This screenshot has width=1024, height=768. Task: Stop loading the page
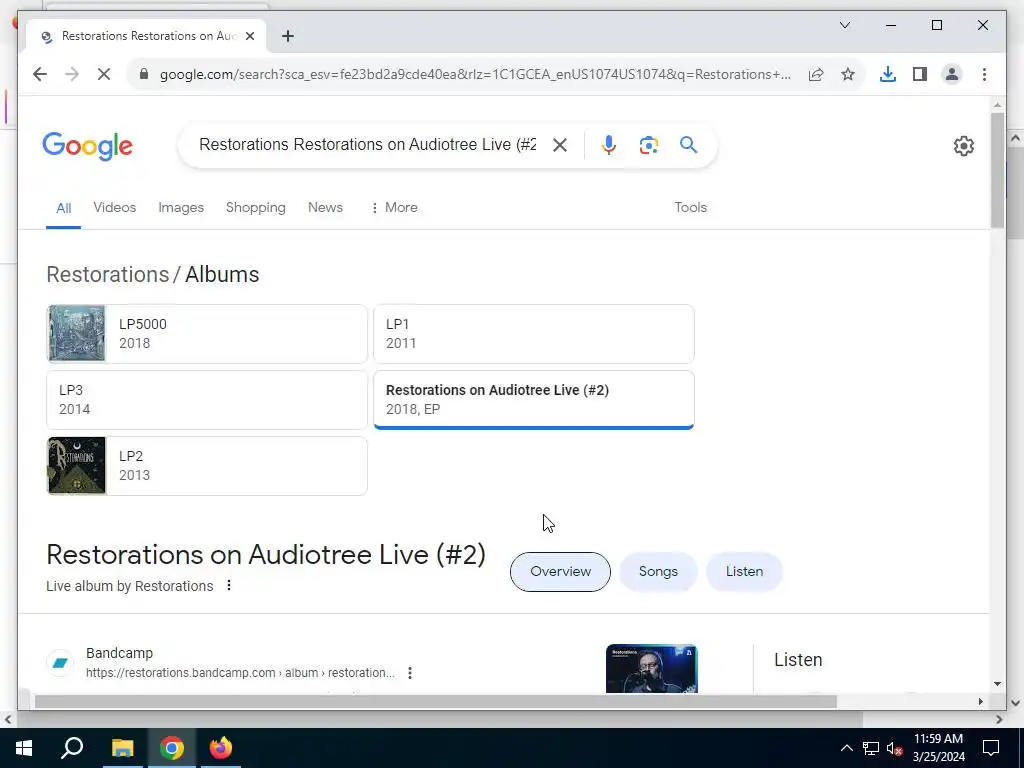pos(104,74)
